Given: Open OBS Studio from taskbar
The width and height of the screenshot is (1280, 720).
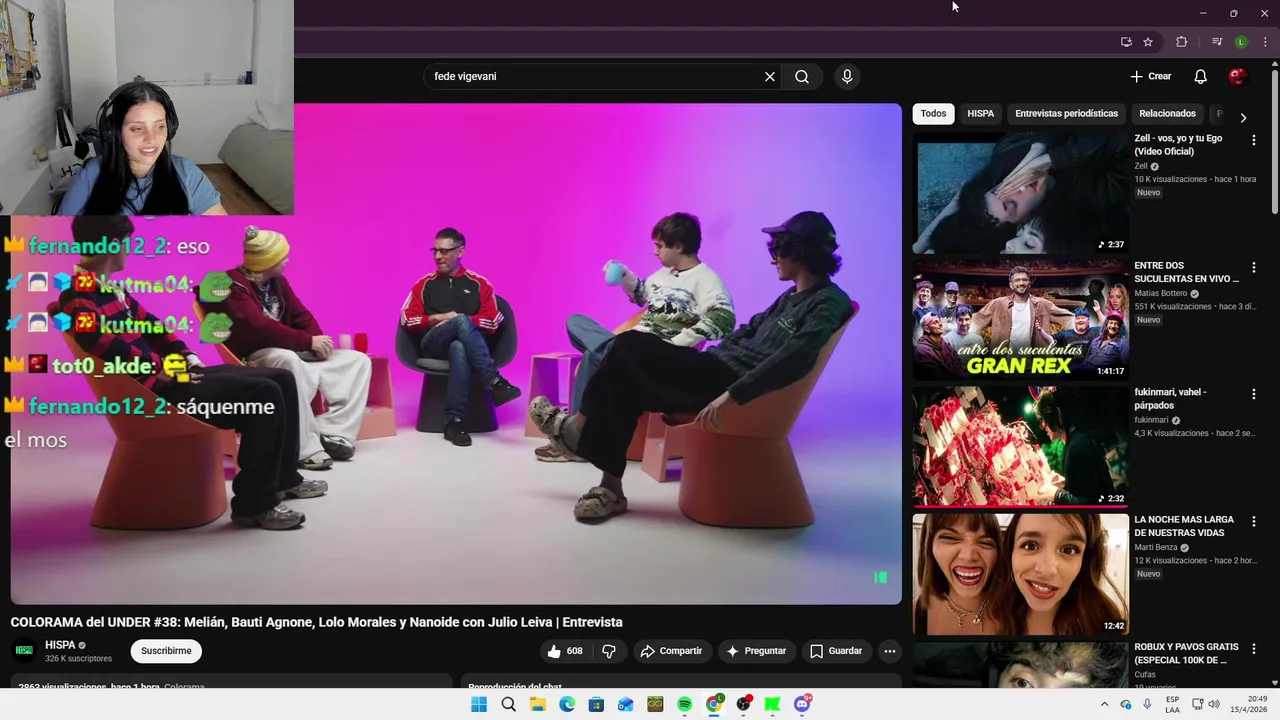Looking at the screenshot, I should pos(743,704).
